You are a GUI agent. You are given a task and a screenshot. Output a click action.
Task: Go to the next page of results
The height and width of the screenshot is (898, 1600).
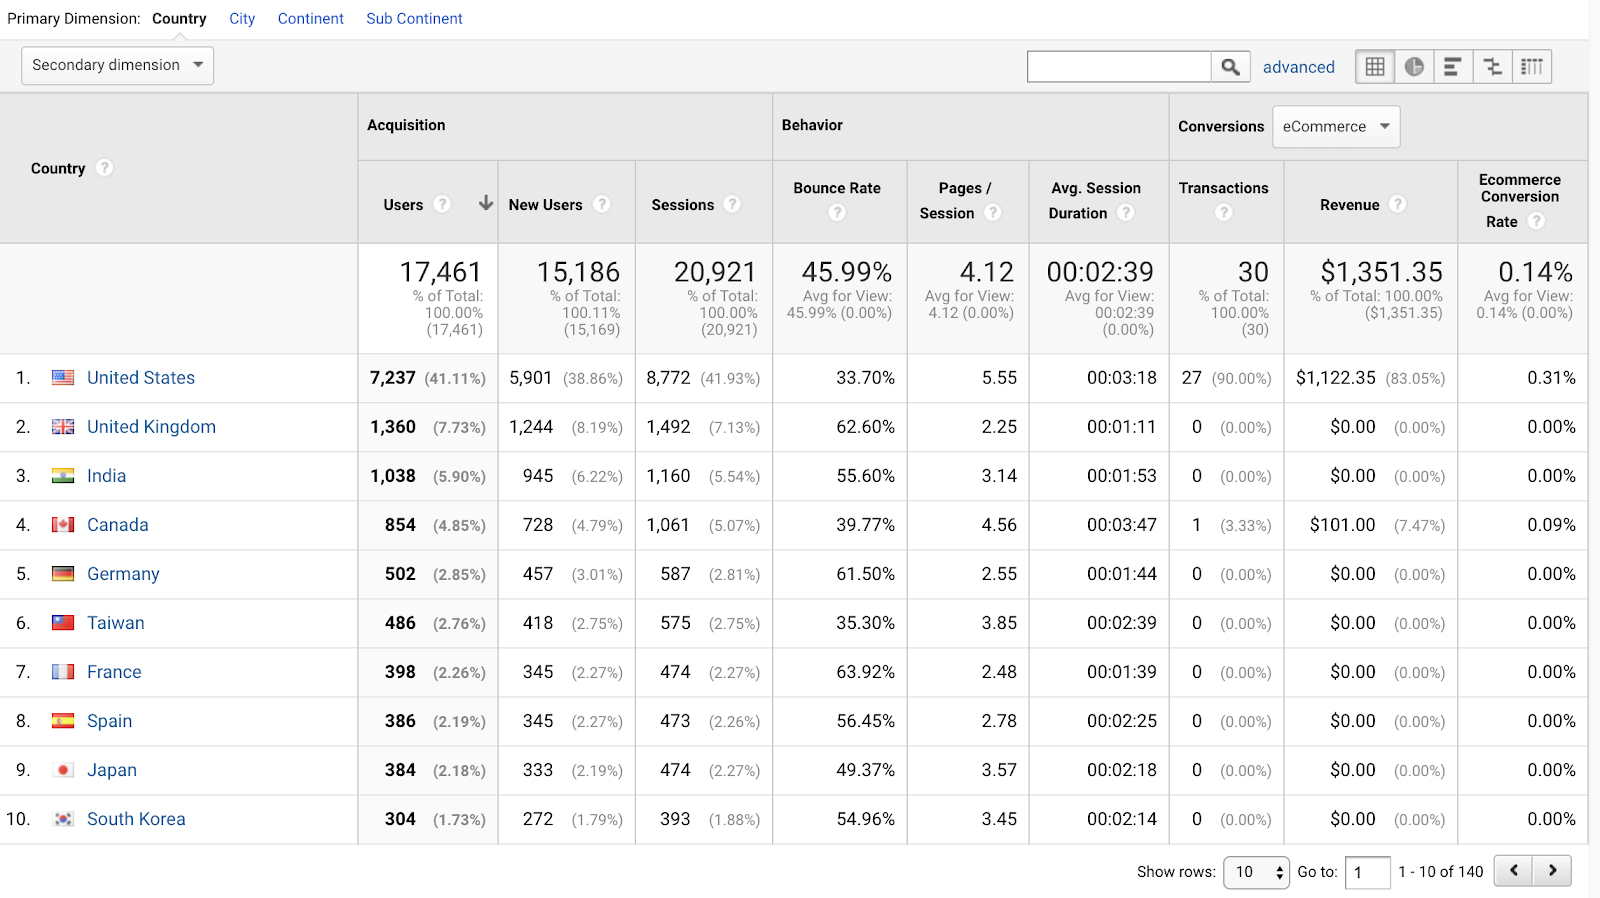tap(1553, 871)
